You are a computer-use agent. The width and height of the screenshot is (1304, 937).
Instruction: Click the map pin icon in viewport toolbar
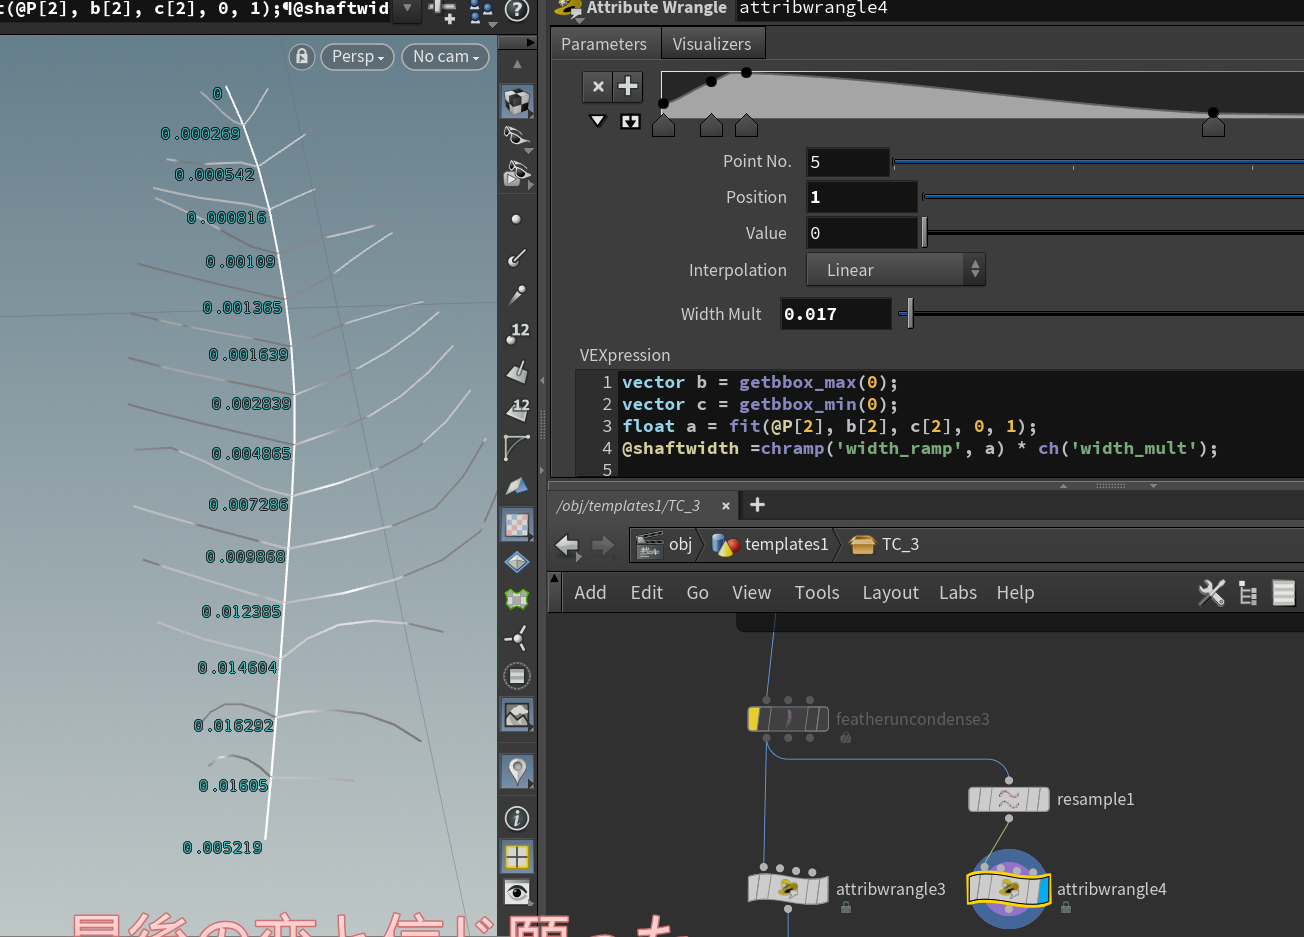coord(517,771)
